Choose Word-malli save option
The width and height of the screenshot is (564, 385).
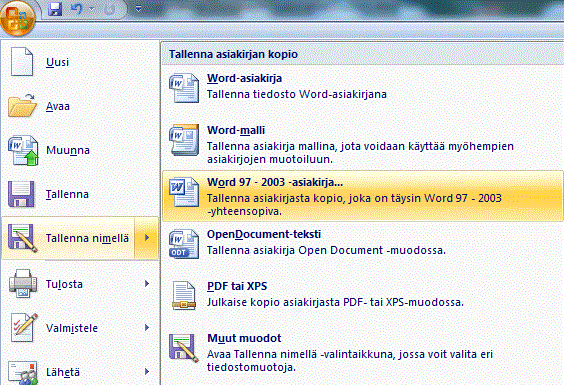click(363, 144)
